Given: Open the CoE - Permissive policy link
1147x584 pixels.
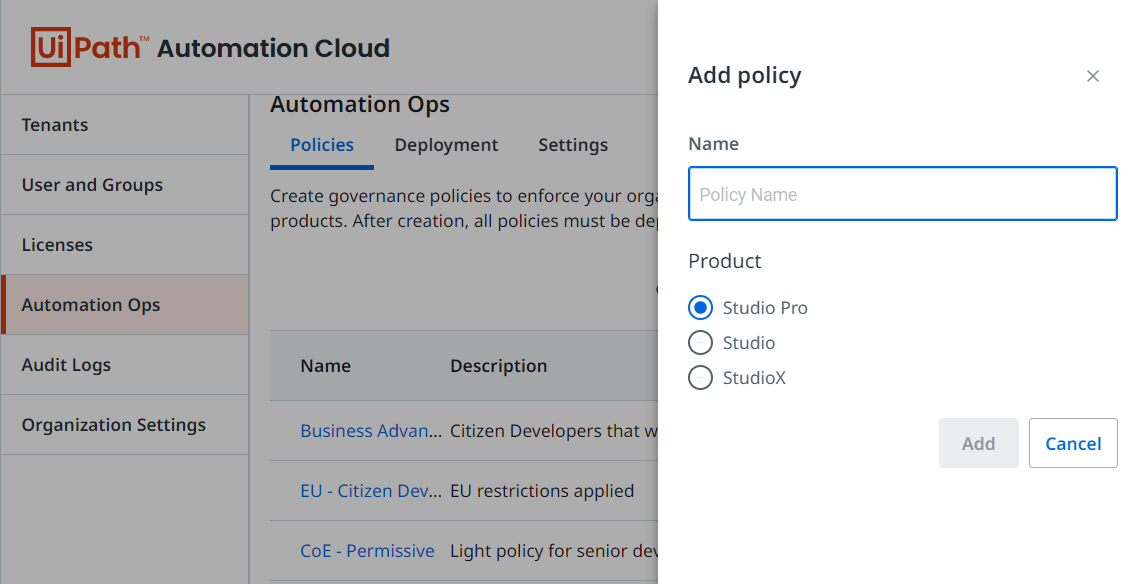Looking at the screenshot, I should click(x=367, y=550).
